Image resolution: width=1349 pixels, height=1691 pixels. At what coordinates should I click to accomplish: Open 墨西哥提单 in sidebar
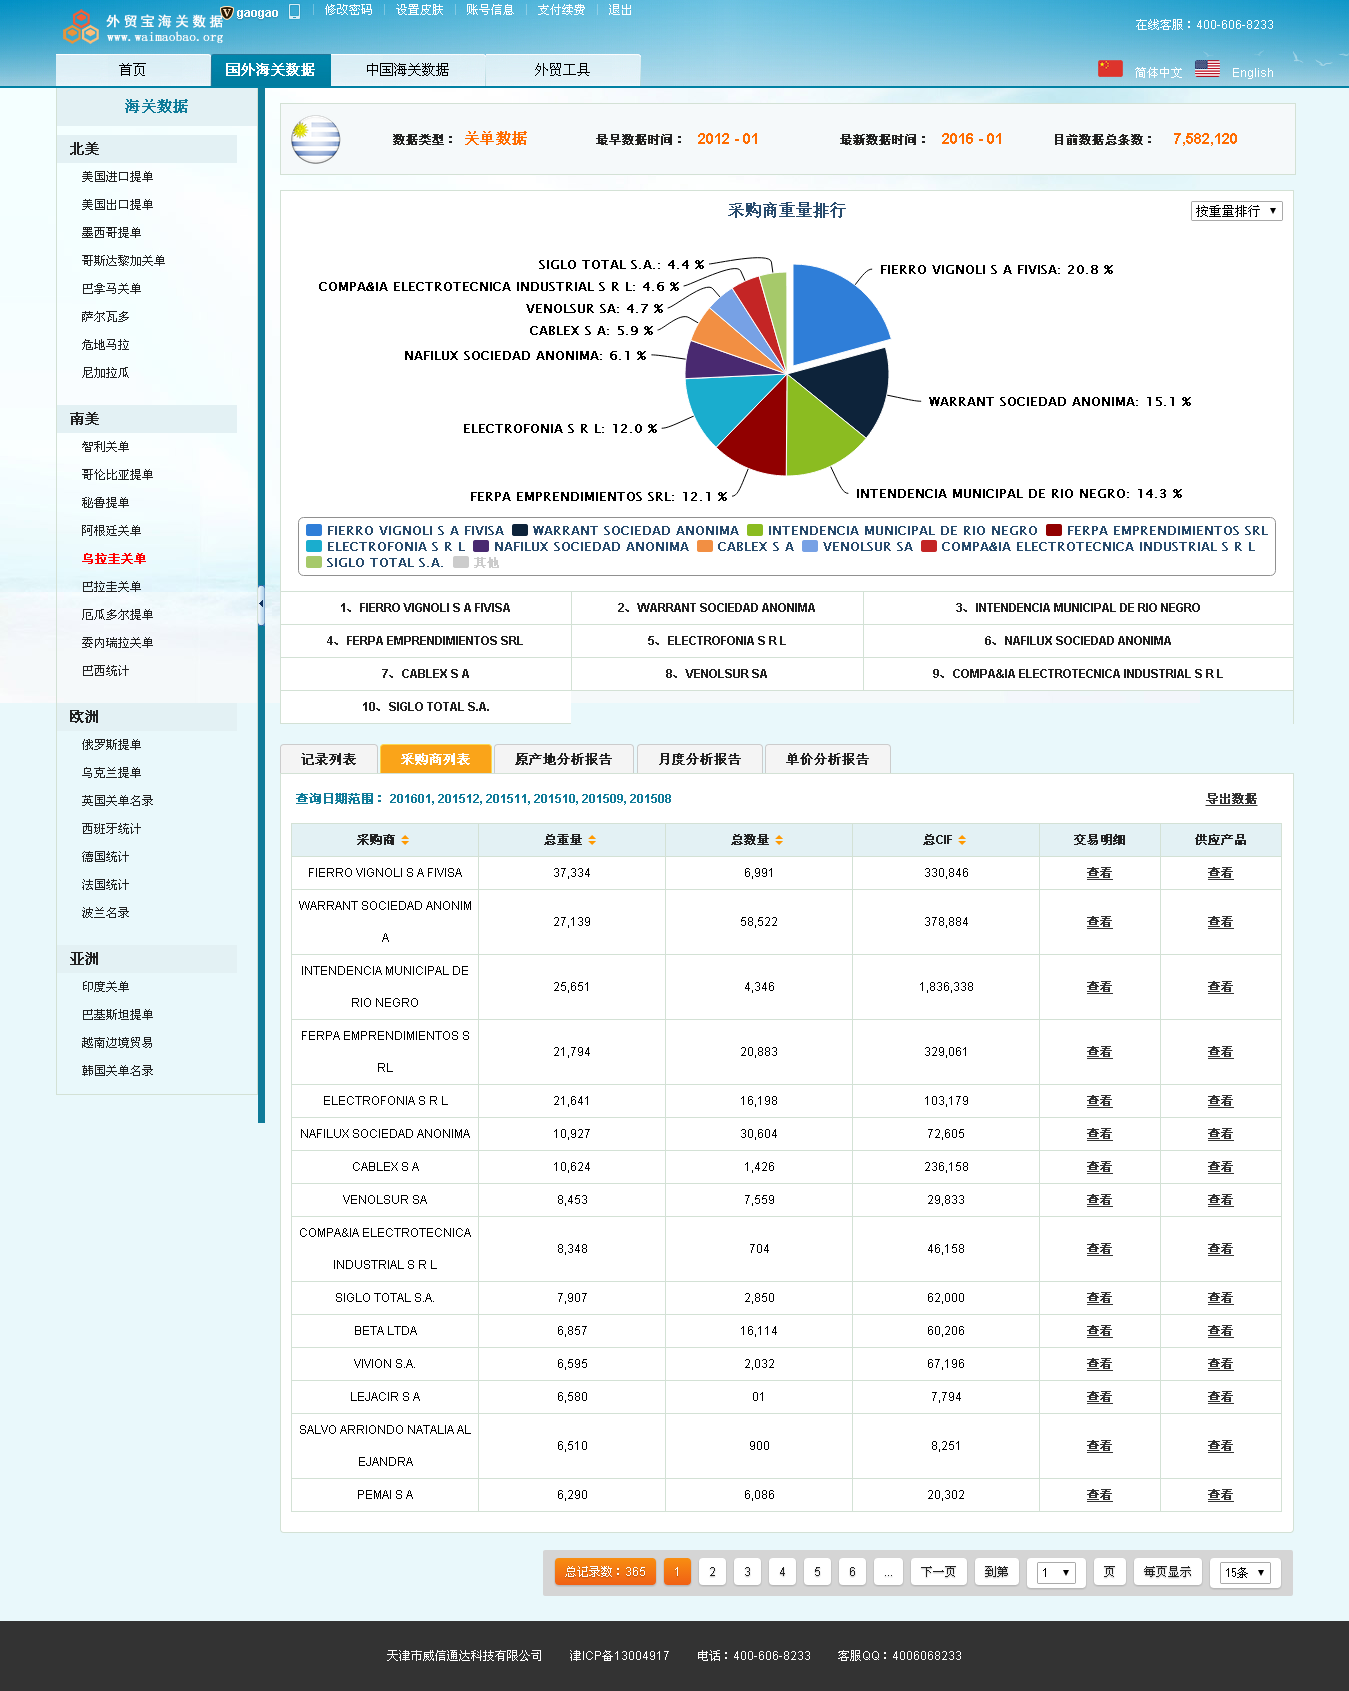click(111, 233)
